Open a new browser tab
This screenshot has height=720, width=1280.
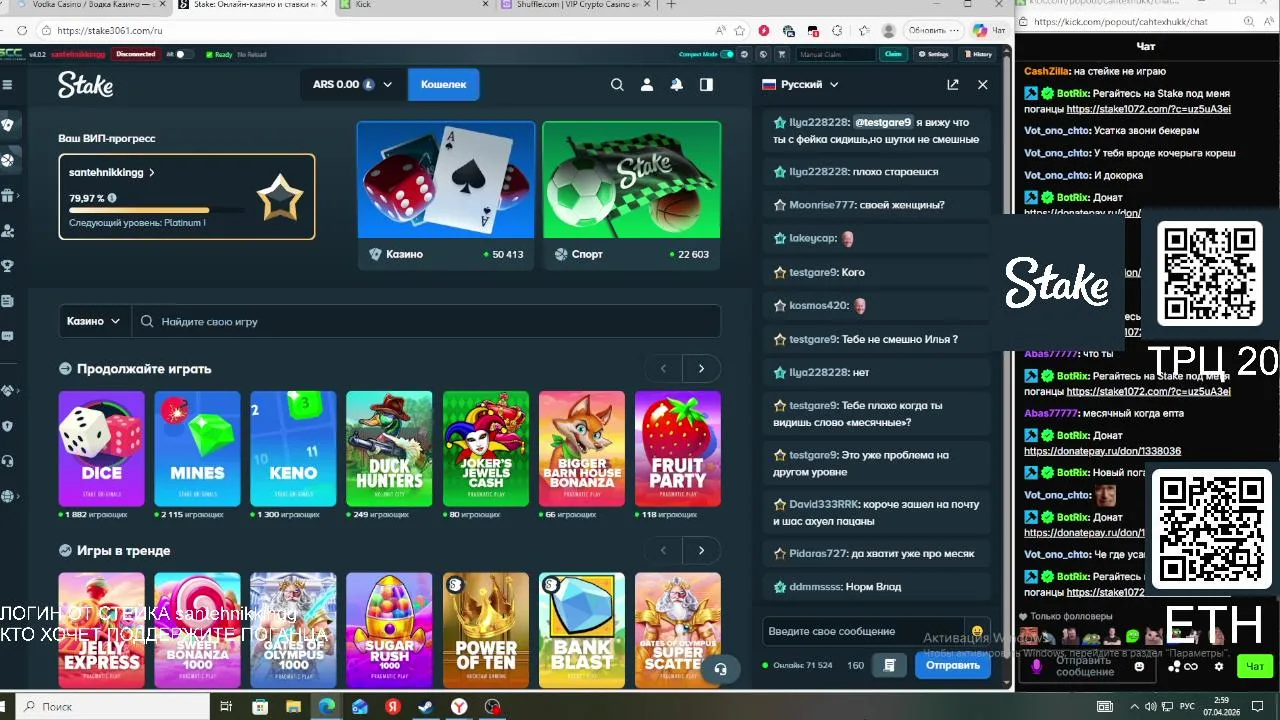(671, 5)
